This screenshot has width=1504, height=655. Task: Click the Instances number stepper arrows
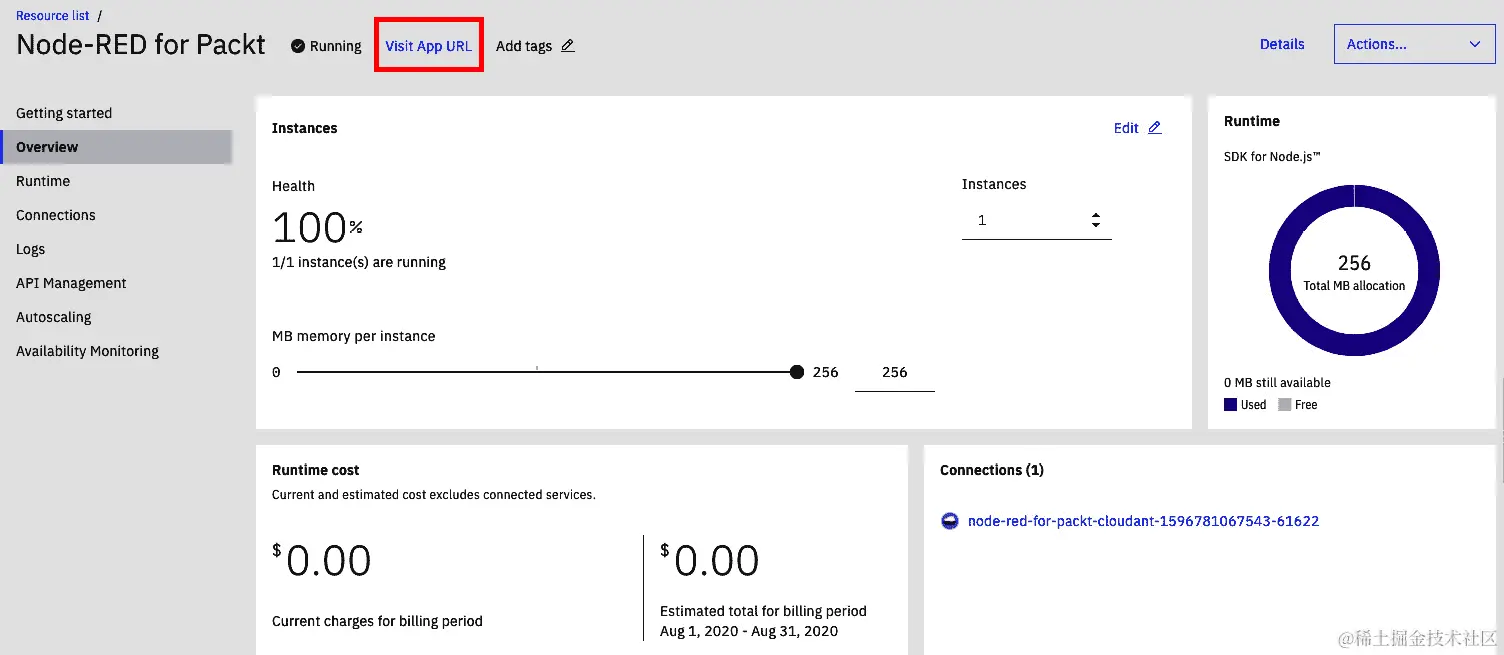pyautogui.click(x=1096, y=220)
